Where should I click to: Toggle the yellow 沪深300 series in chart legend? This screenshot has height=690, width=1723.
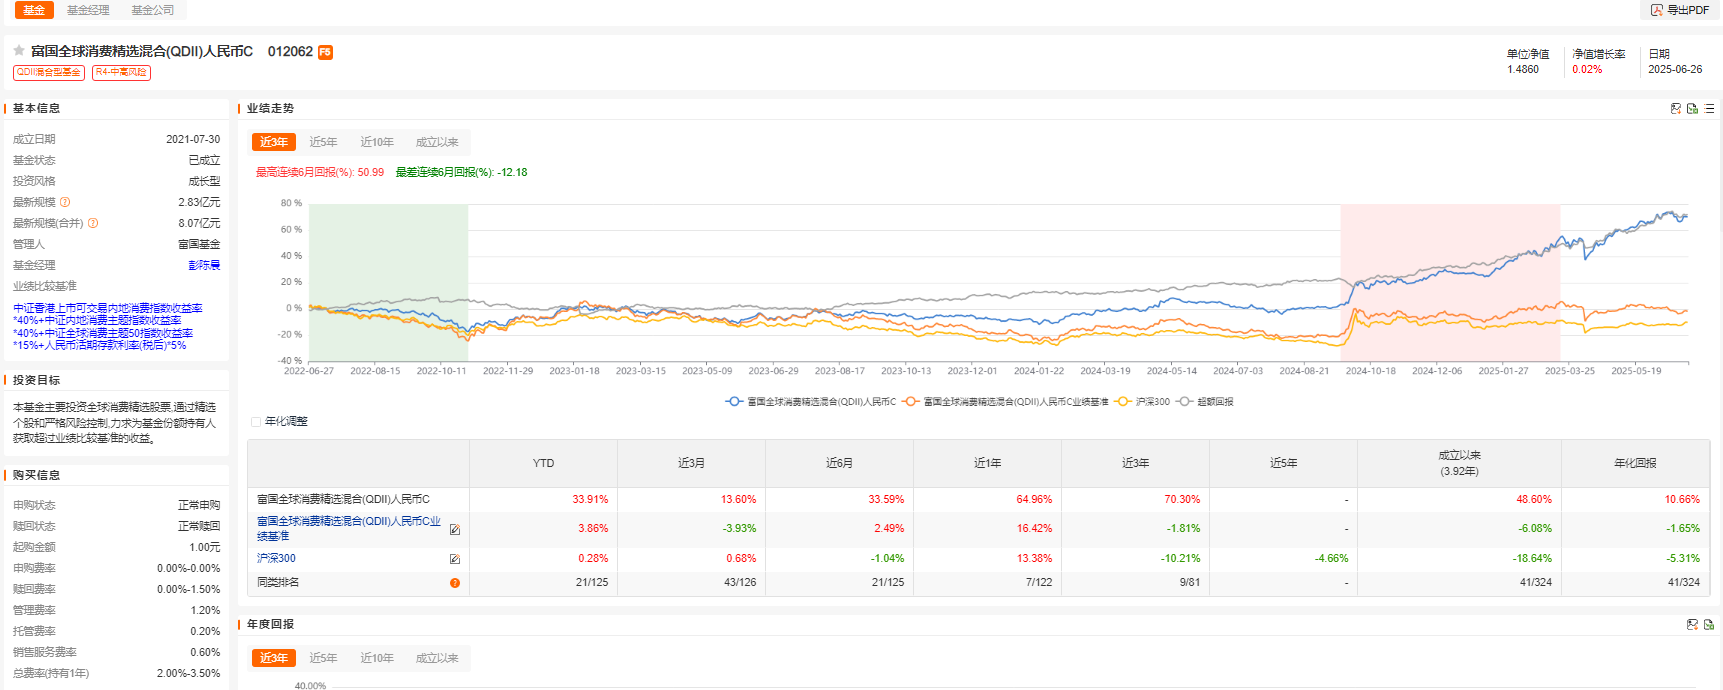1142,402
